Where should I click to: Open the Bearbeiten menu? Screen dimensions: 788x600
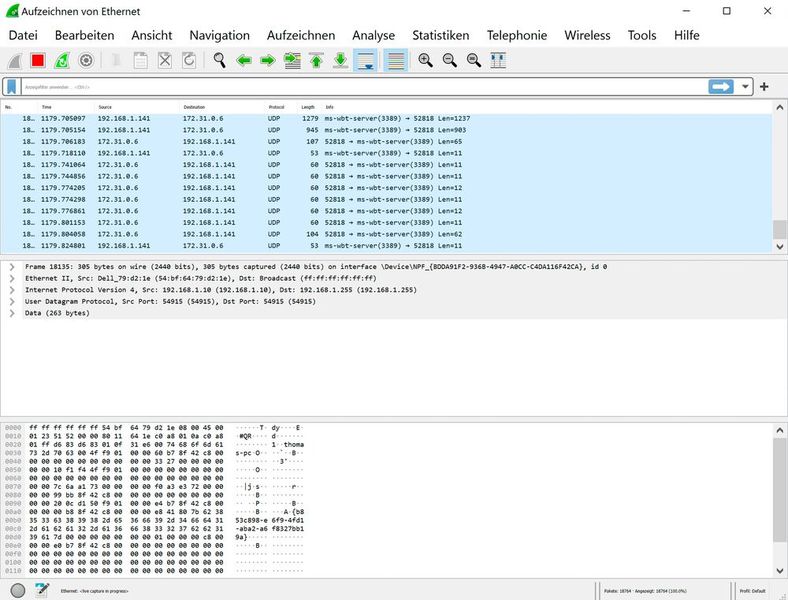coord(84,35)
